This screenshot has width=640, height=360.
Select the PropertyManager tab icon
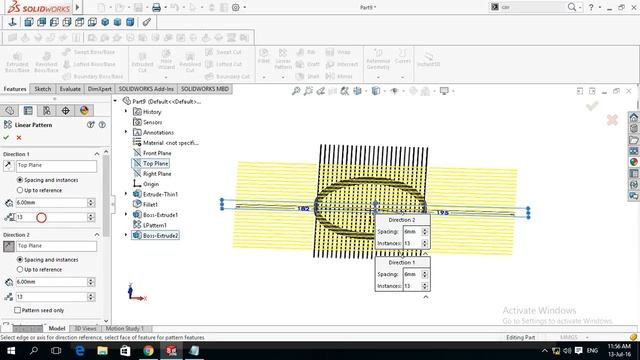28,111
